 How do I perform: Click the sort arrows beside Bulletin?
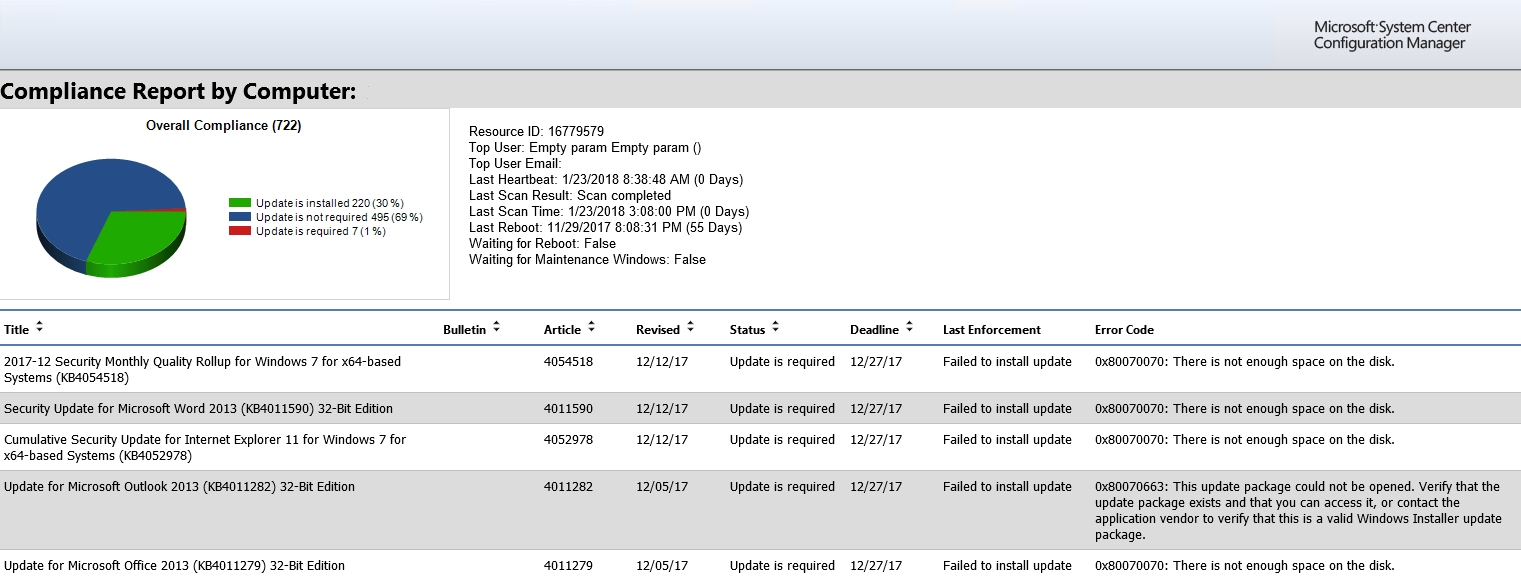[x=496, y=327]
